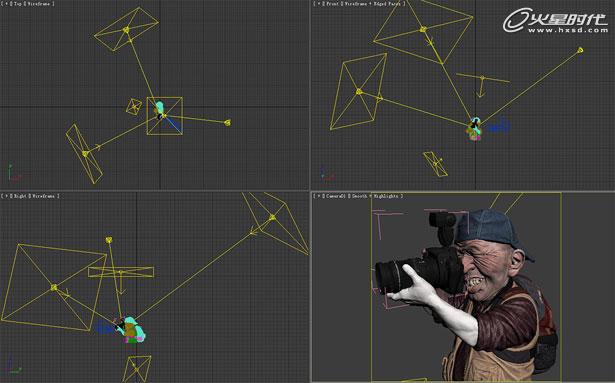Select small bottom area light in Right viewport
Viewport: 615px width, 383px height.
point(136,368)
